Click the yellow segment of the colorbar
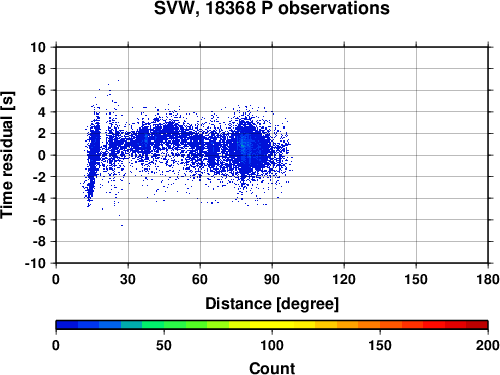The image size is (500, 375). pos(272,325)
